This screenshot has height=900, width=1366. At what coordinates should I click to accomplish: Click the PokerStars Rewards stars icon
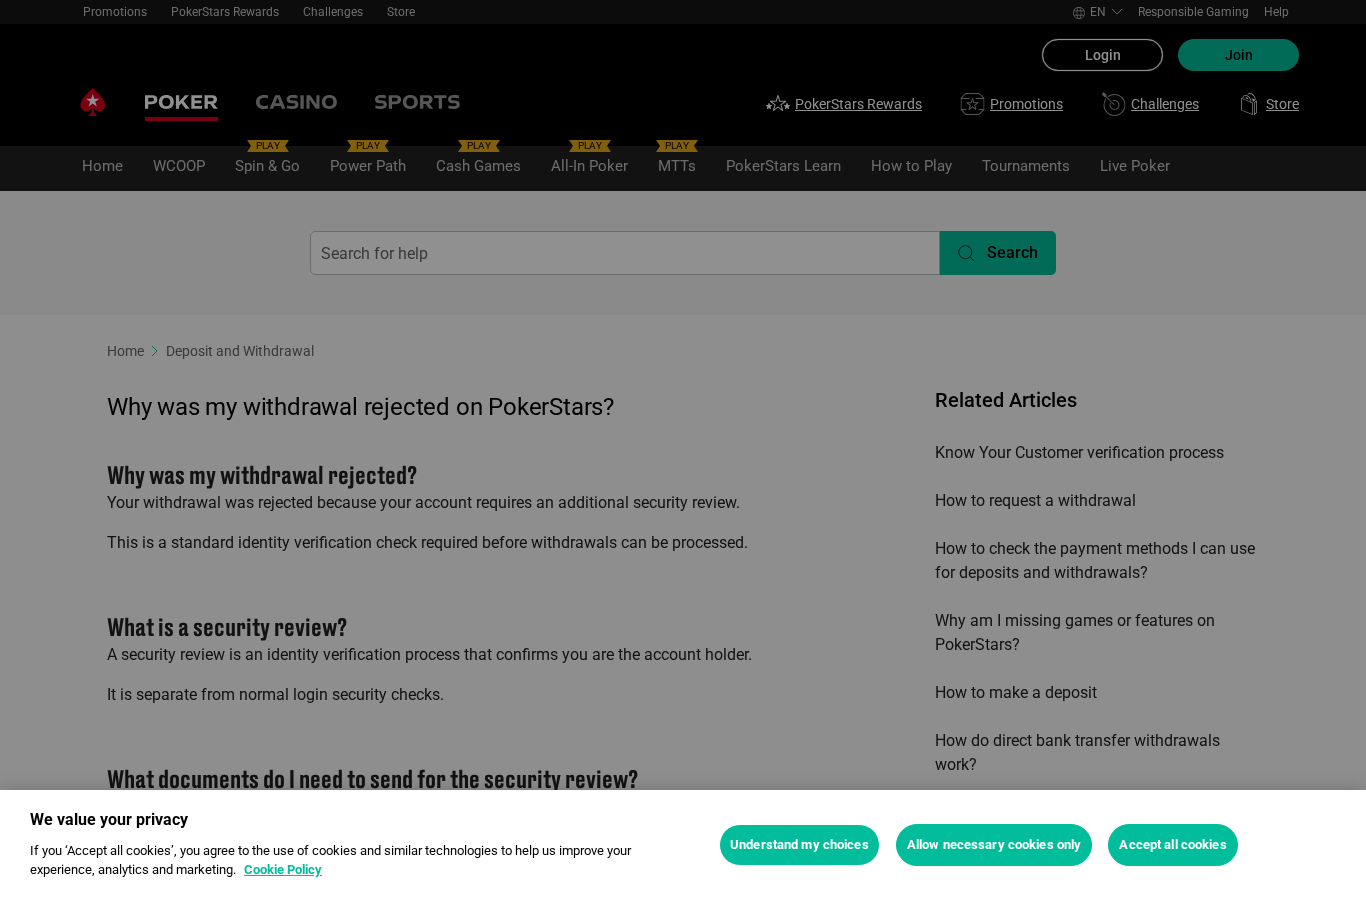point(778,104)
